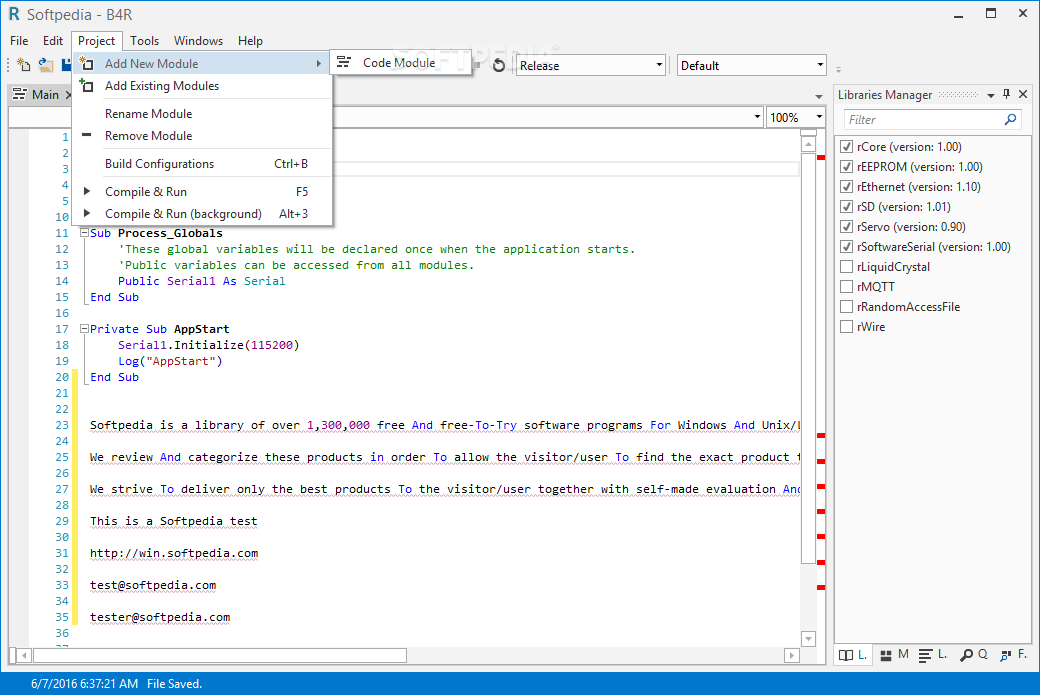
Task: Click the Remove Module minus icon
Action: pyautogui.click(x=86, y=135)
